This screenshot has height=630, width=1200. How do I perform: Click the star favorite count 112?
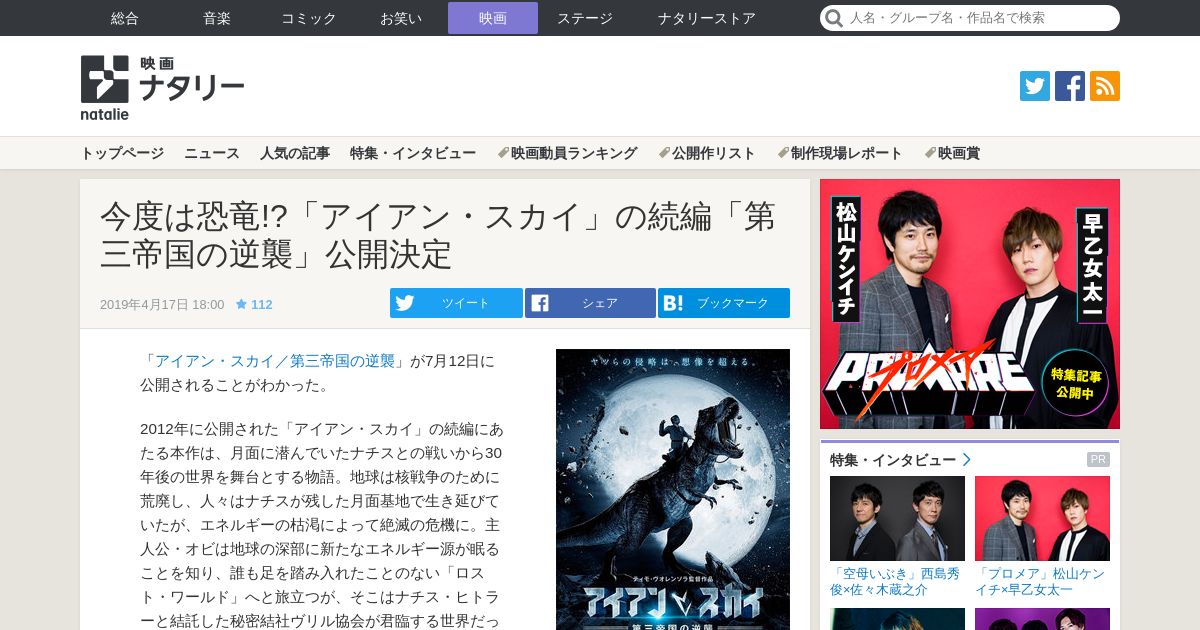coord(254,304)
